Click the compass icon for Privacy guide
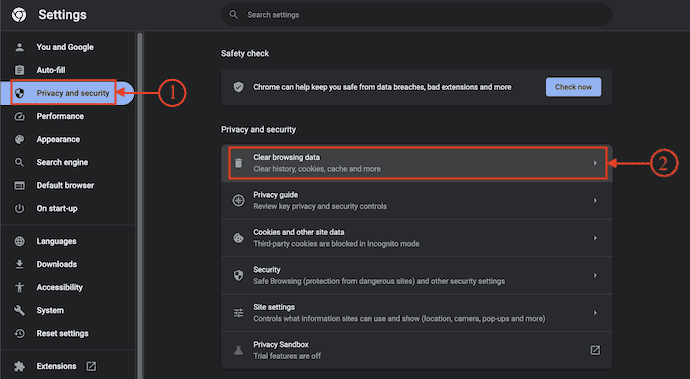Image resolution: width=690 pixels, height=379 pixels. [238, 200]
